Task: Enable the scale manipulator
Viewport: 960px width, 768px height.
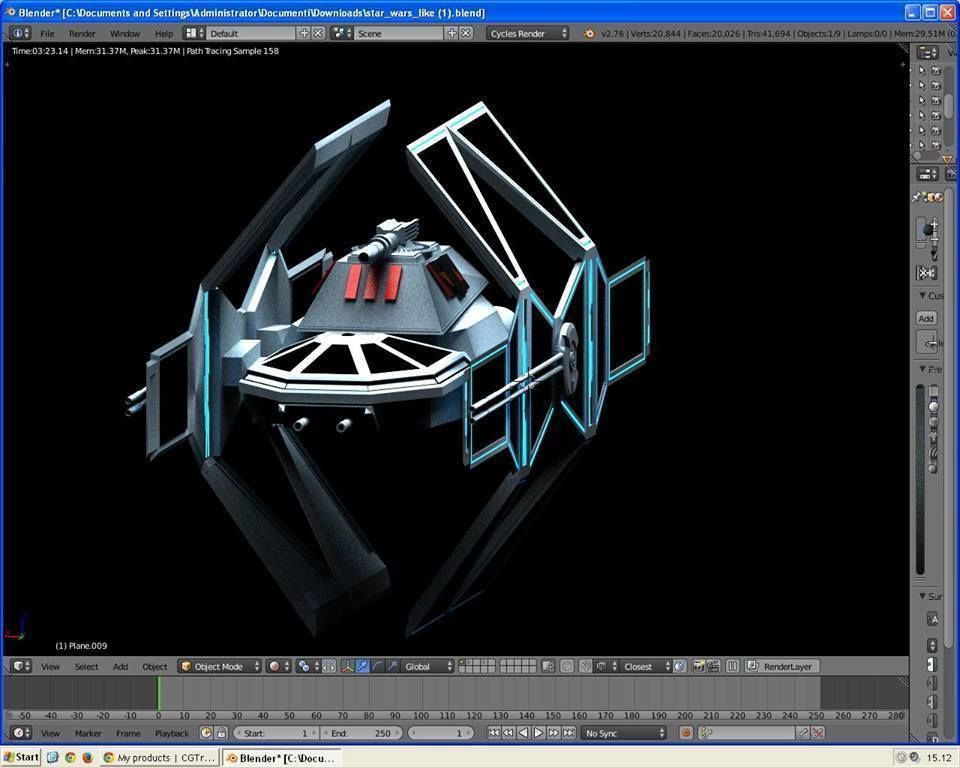Action: [392, 666]
